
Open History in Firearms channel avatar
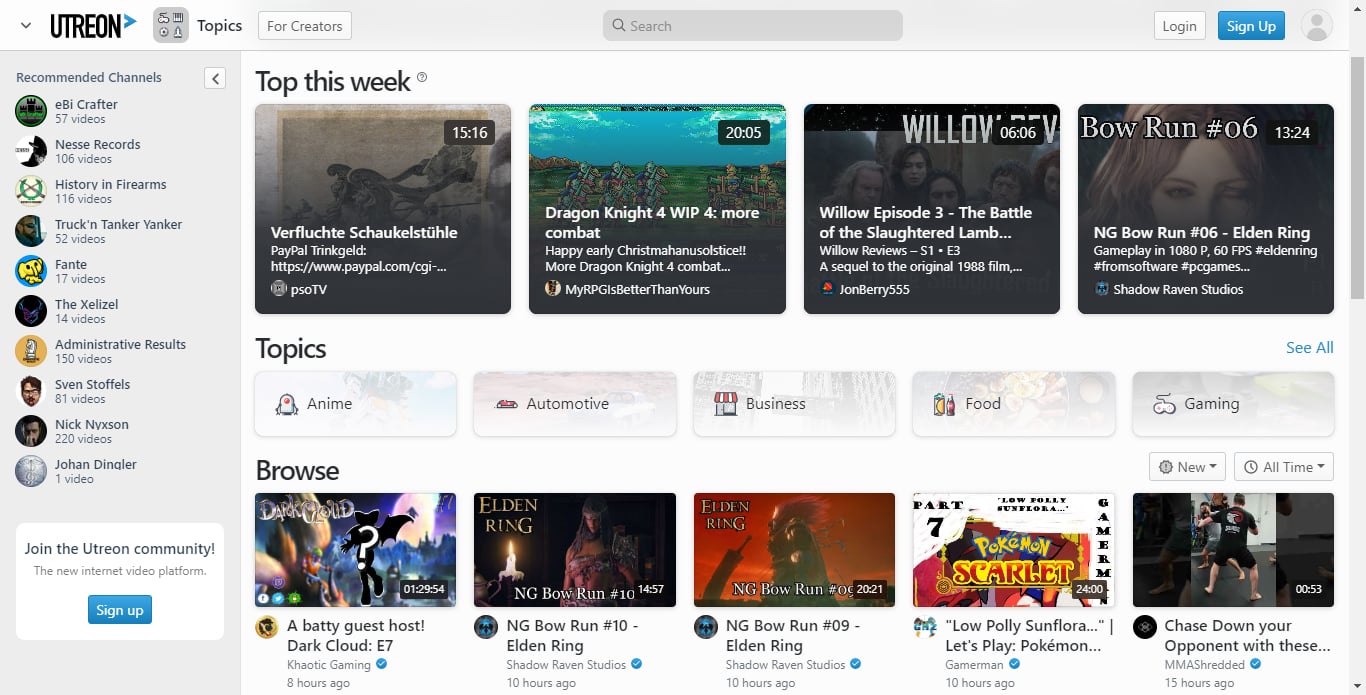click(31, 191)
